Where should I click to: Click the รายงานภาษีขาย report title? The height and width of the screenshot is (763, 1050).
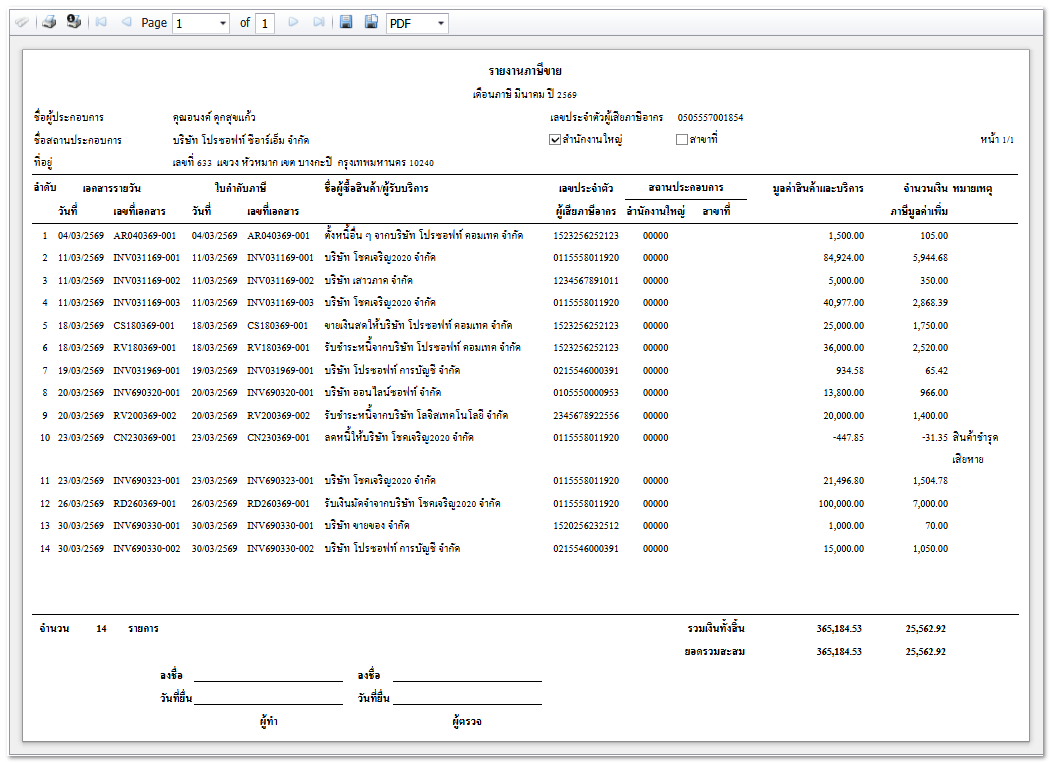coord(525,71)
